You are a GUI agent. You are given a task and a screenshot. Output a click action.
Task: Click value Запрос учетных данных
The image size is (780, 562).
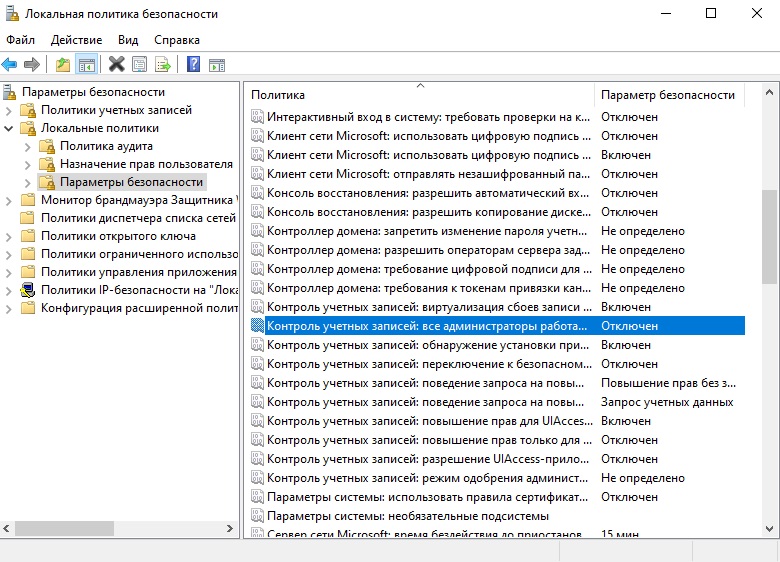[x=667, y=402]
